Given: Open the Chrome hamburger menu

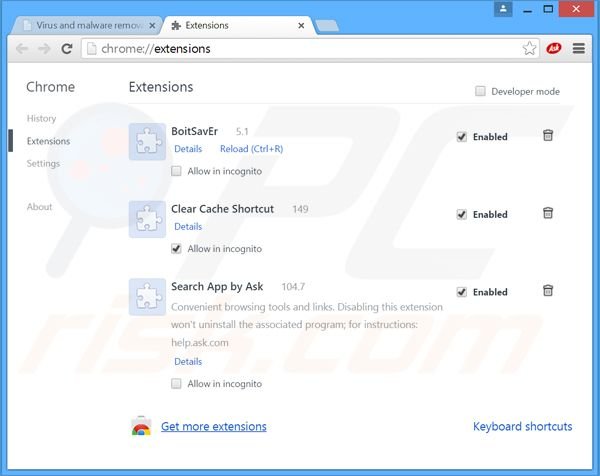Looking at the screenshot, I should coord(579,48).
